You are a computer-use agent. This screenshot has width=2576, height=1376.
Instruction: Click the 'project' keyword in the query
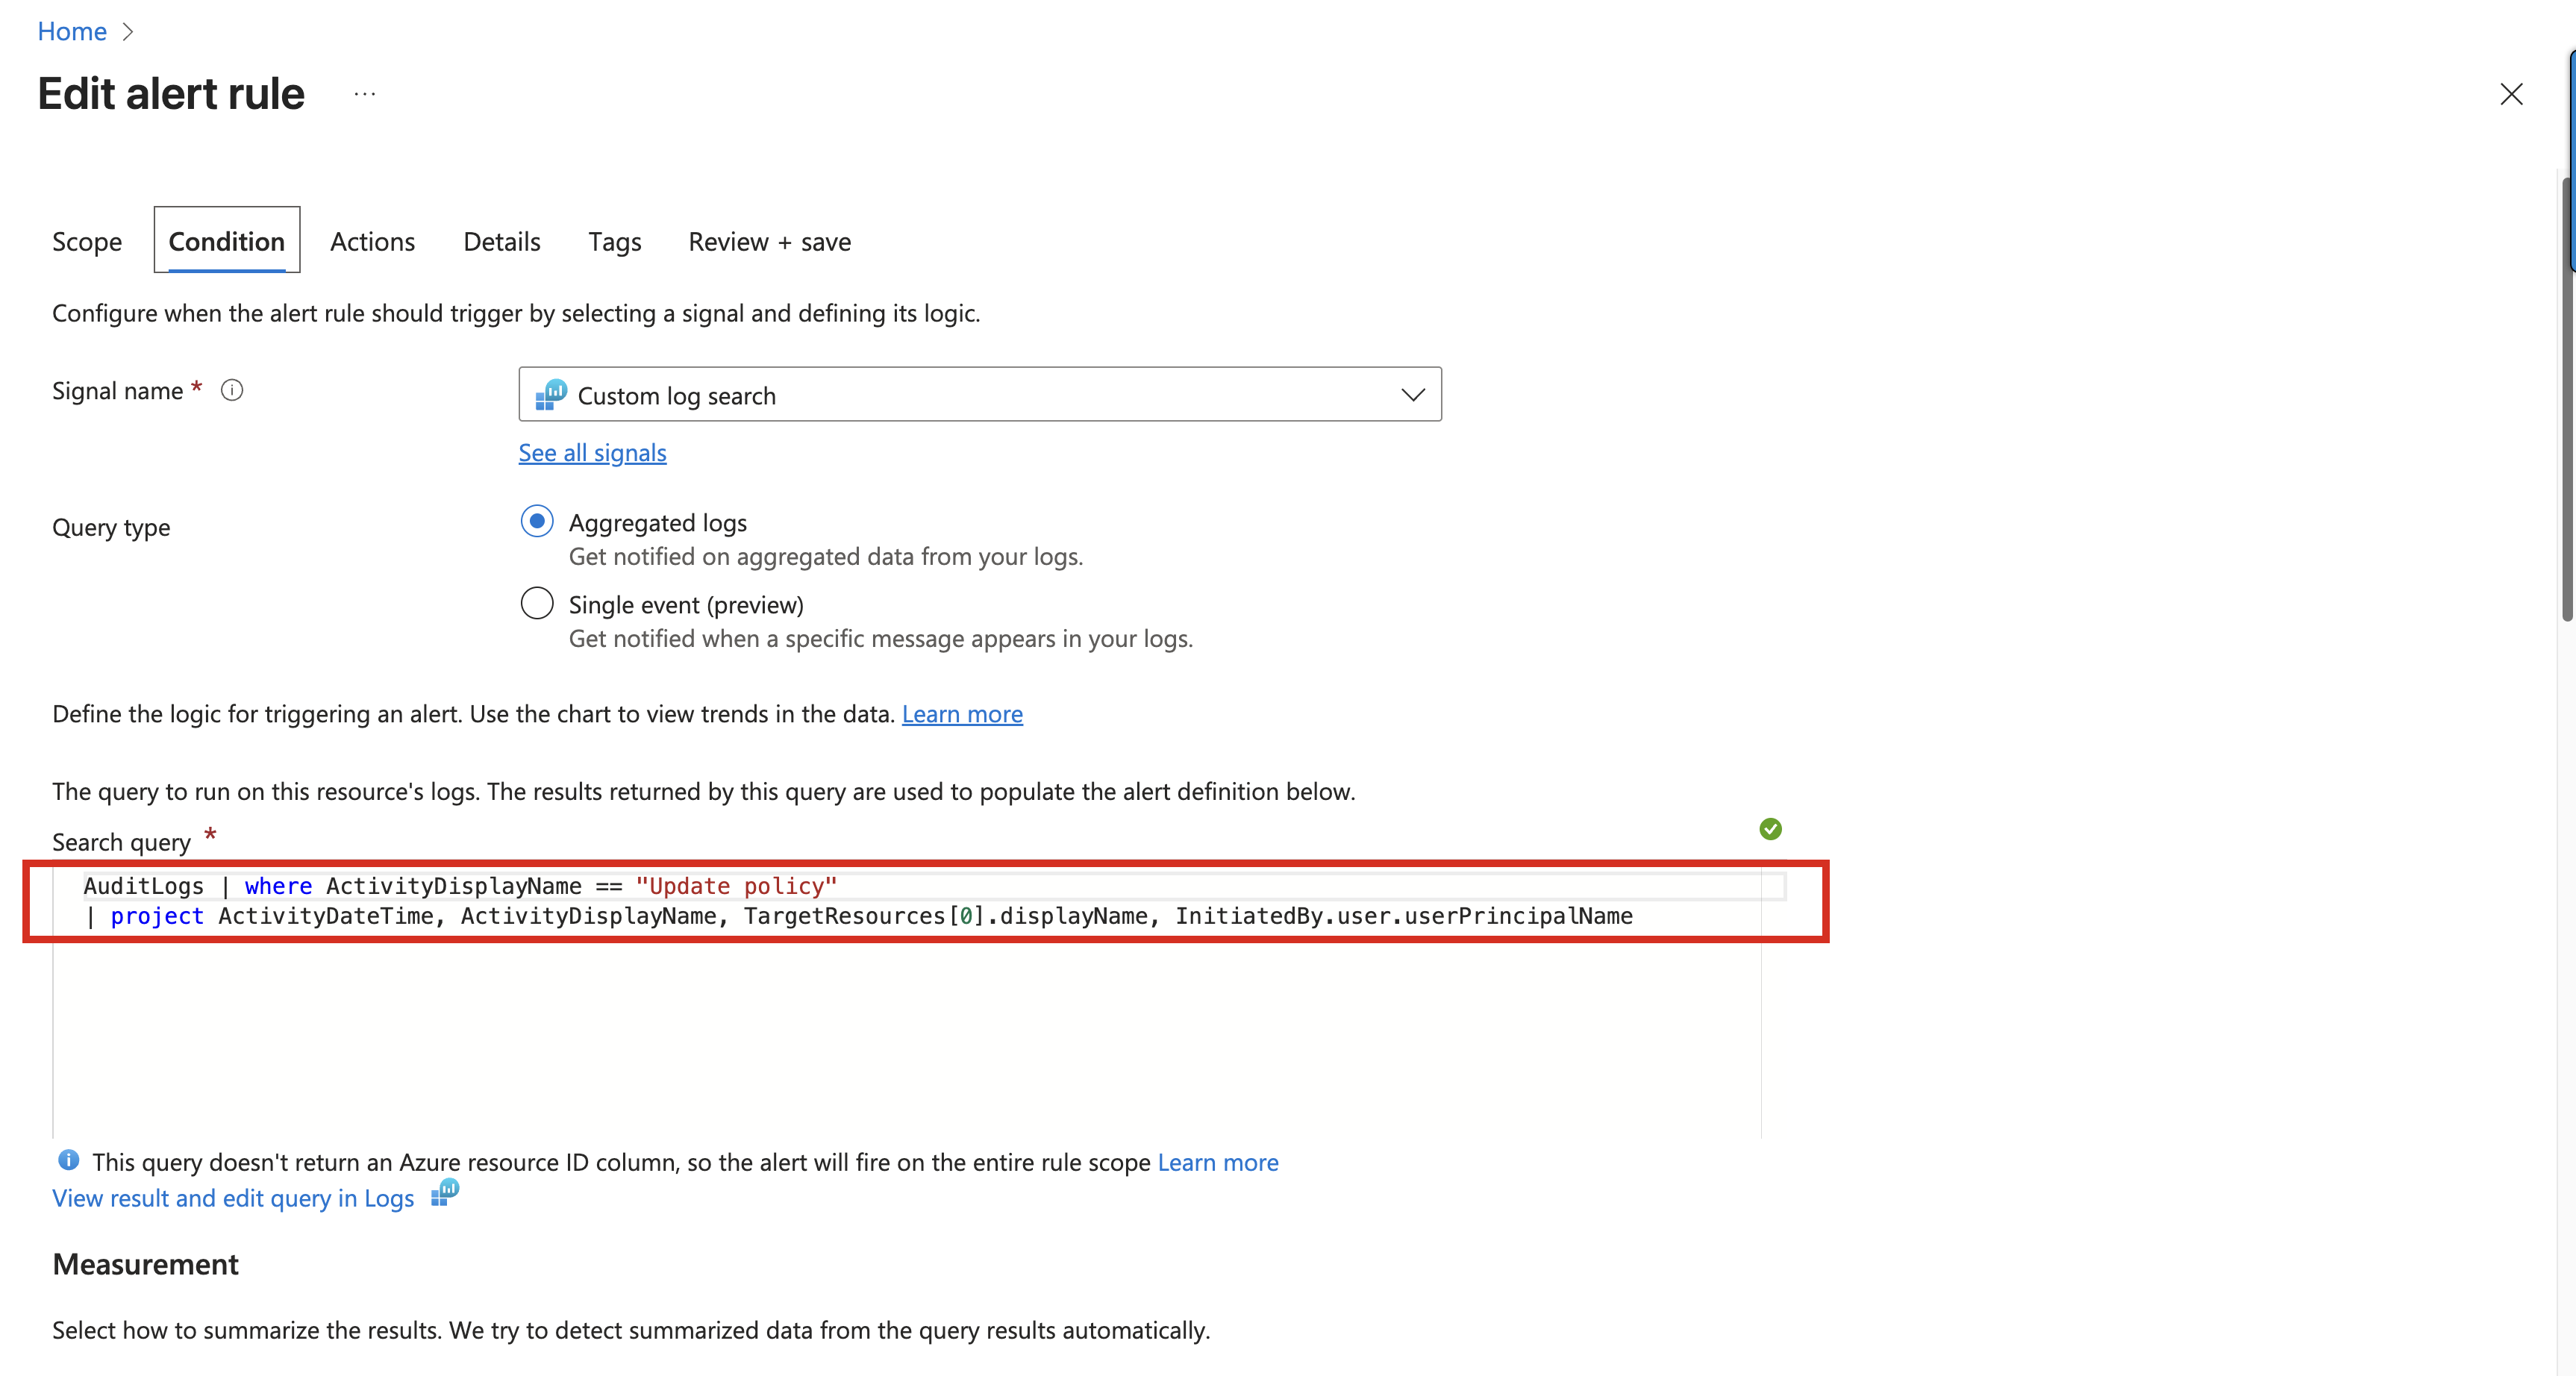tap(157, 916)
